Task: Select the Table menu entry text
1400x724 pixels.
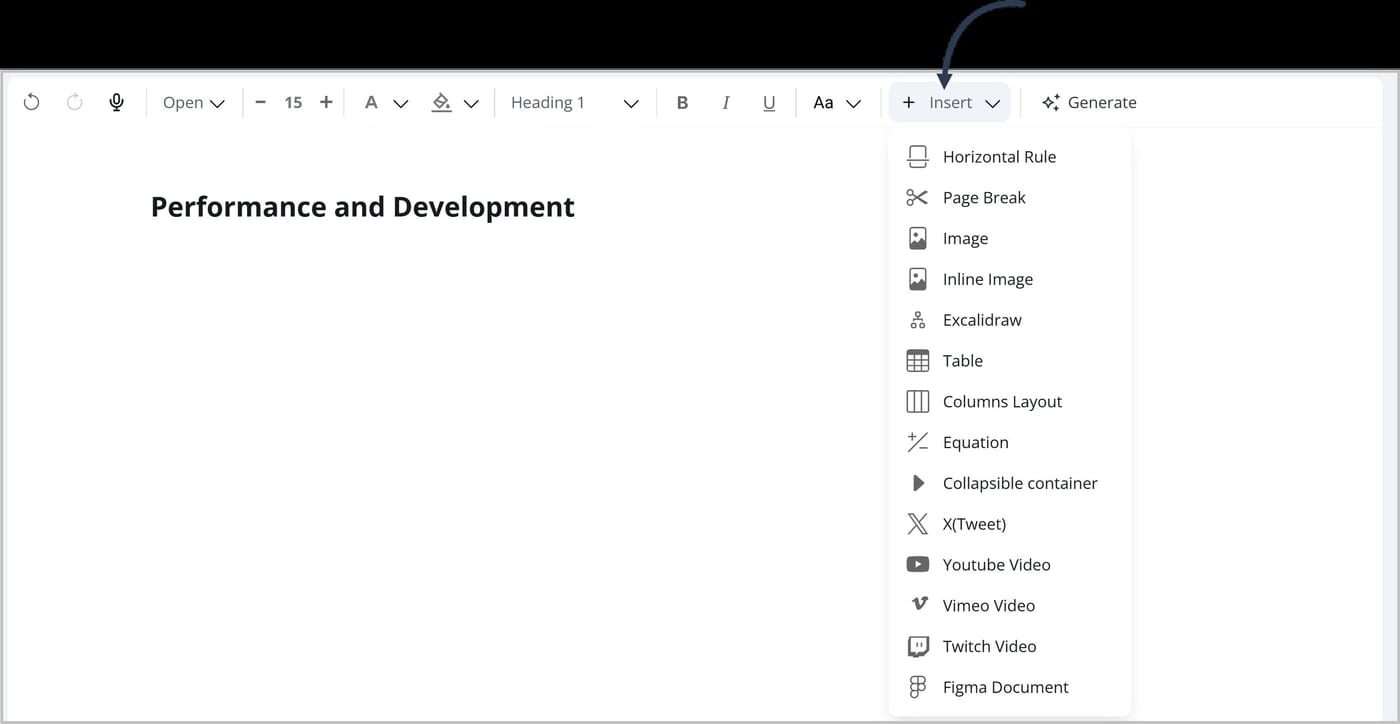Action: tap(963, 361)
